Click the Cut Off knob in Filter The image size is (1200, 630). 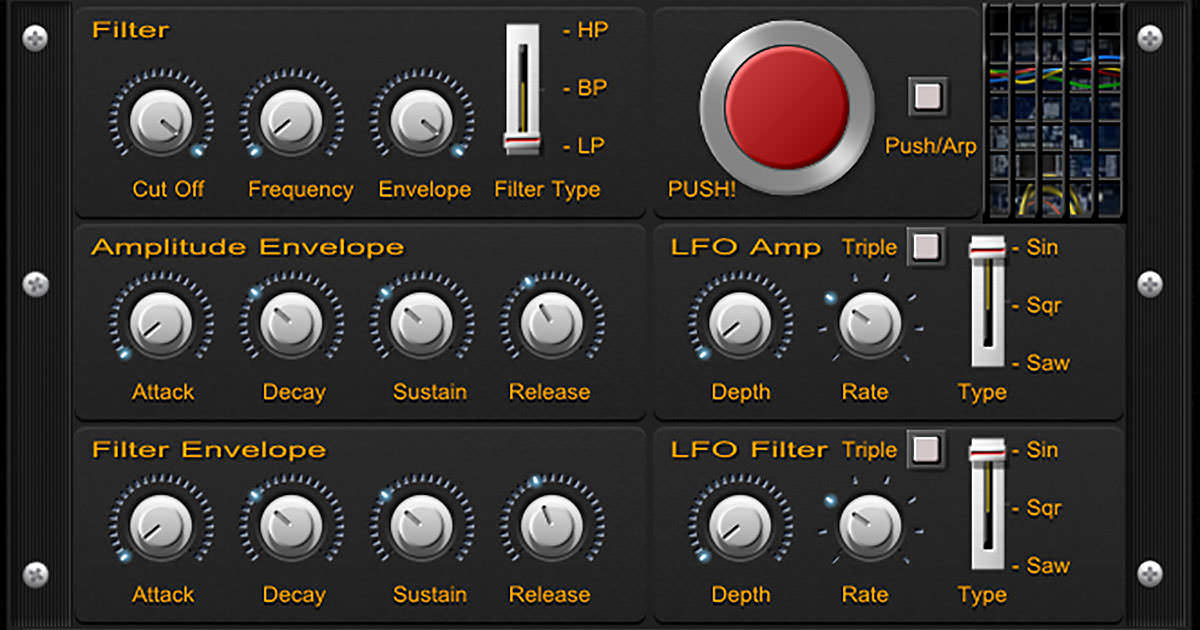click(x=161, y=120)
